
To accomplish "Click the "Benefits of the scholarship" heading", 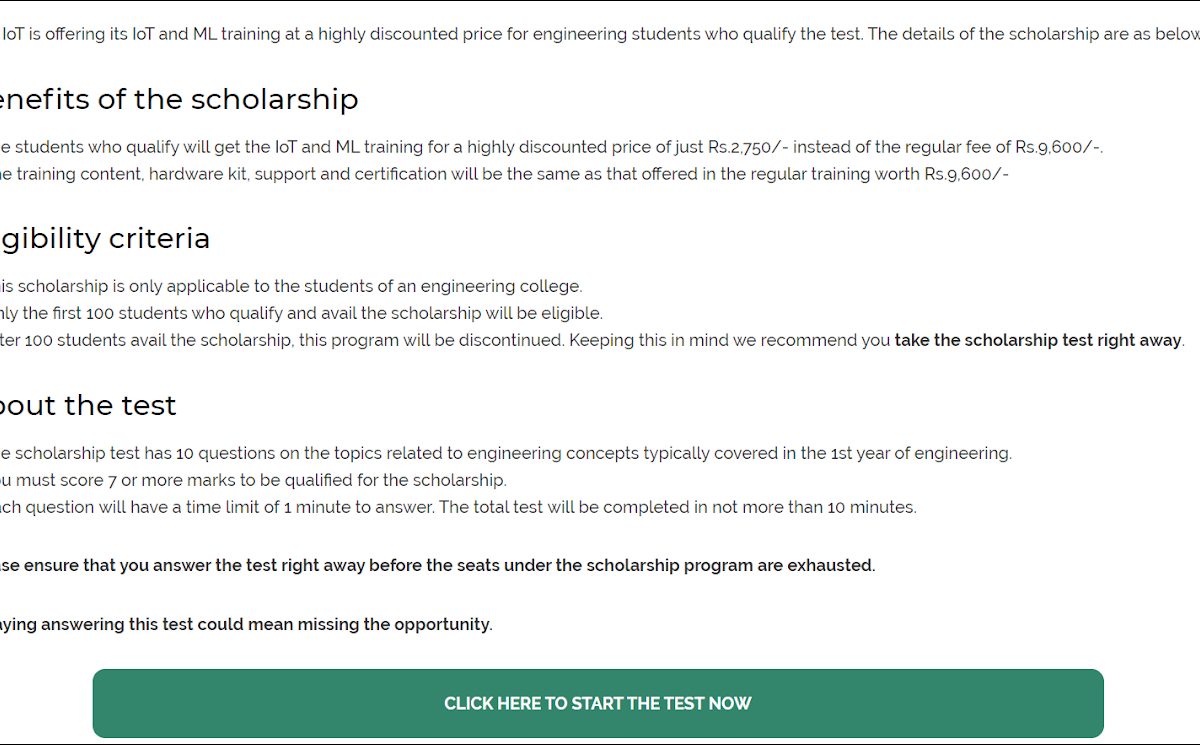I will pos(178,99).
